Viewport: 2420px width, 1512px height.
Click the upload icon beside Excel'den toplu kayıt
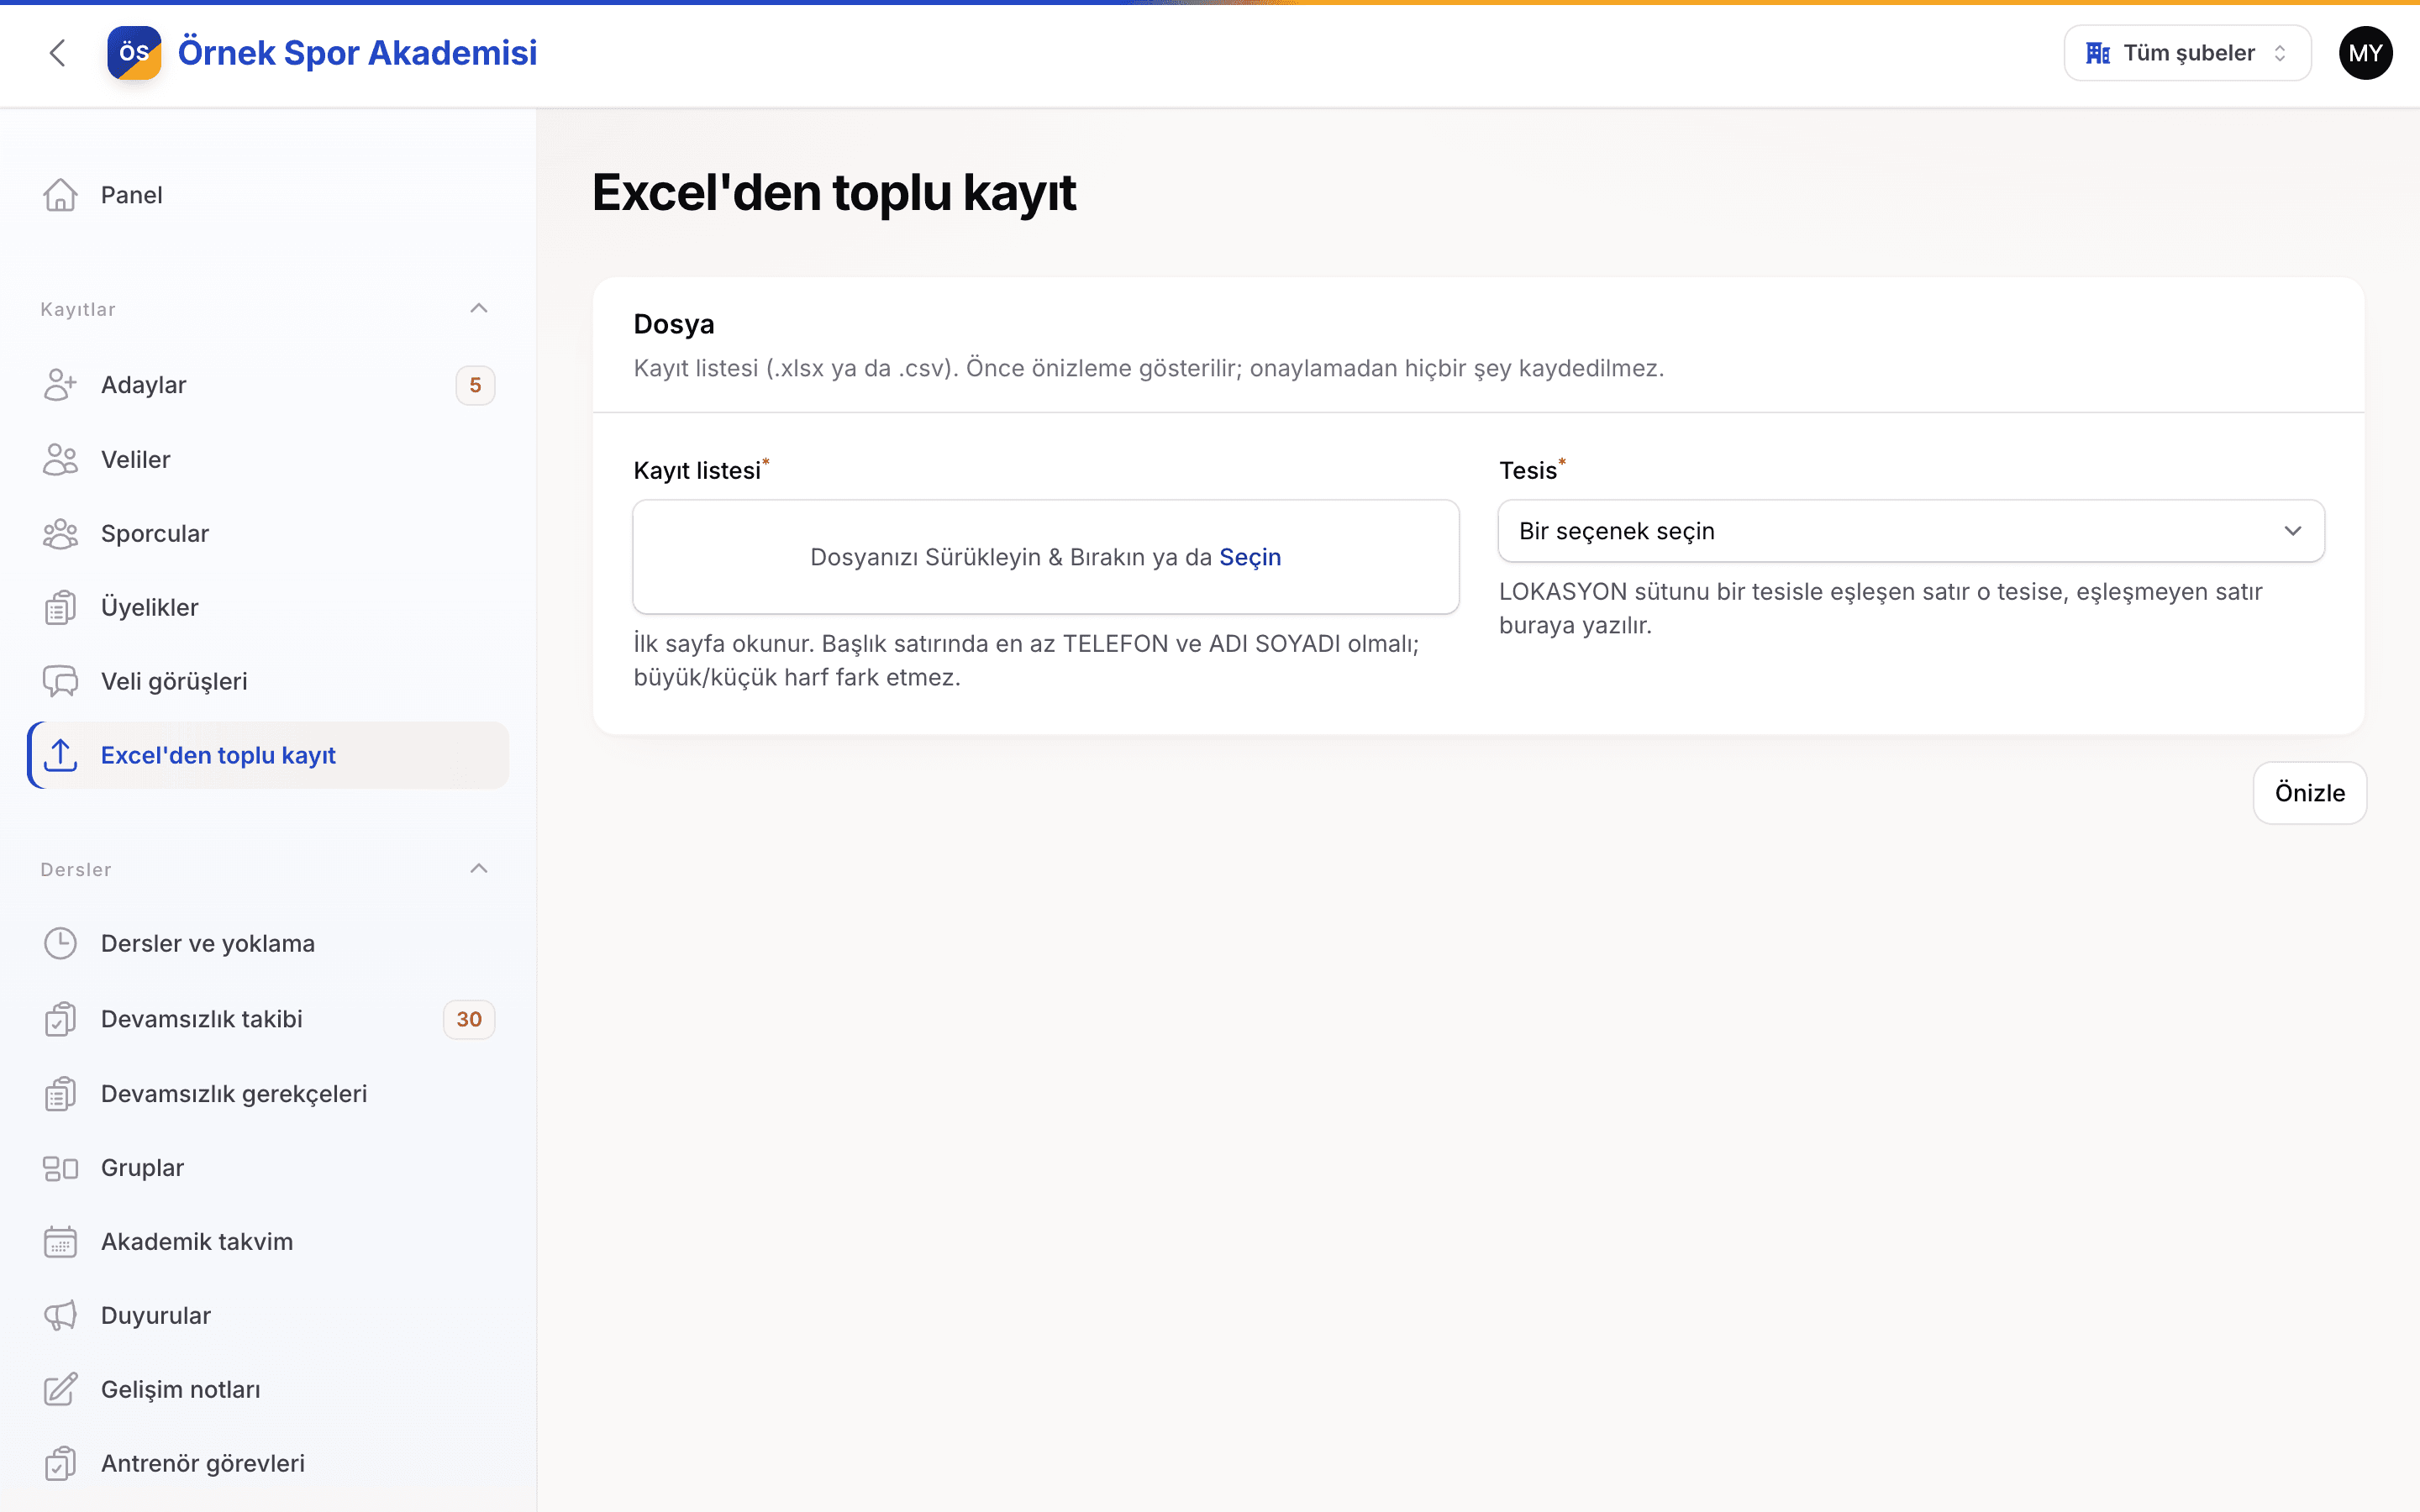tap(60, 755)
